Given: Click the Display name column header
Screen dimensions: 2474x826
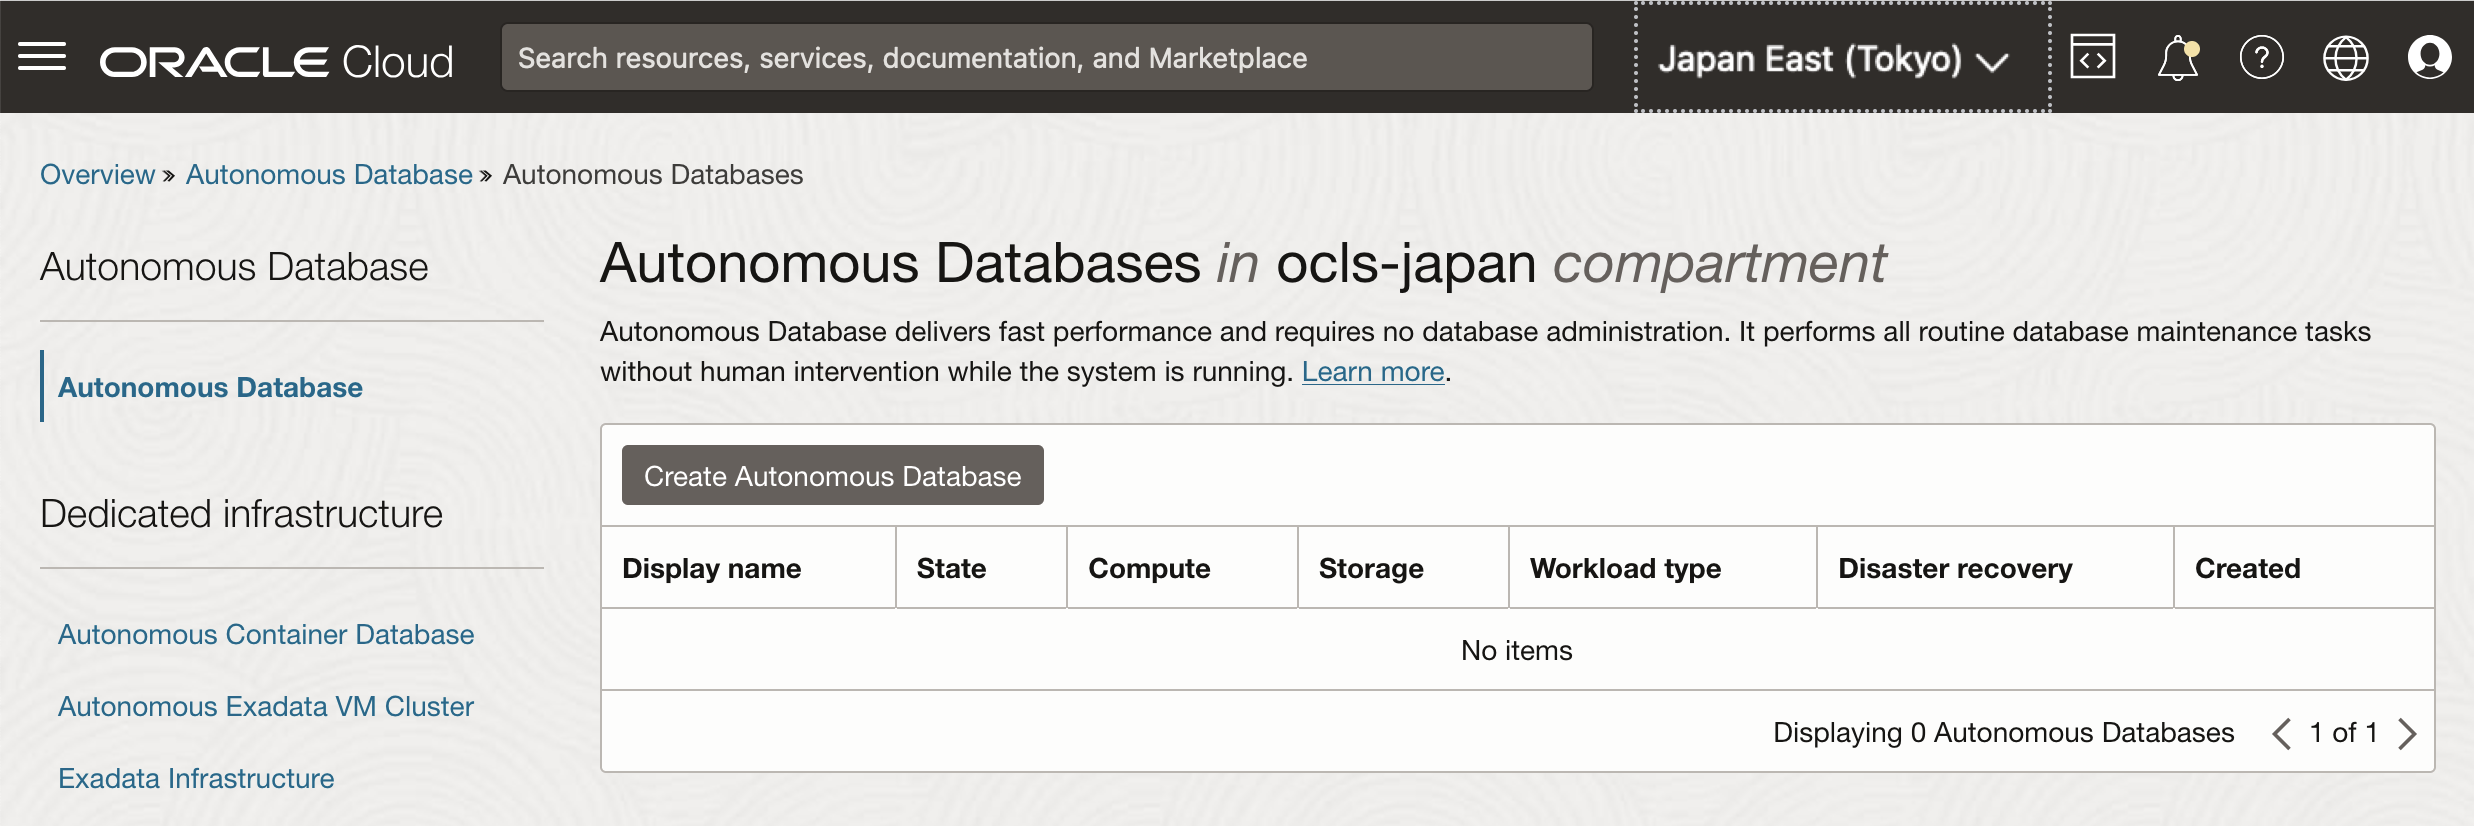Looking at the screenshot, I should coord(712,568).
